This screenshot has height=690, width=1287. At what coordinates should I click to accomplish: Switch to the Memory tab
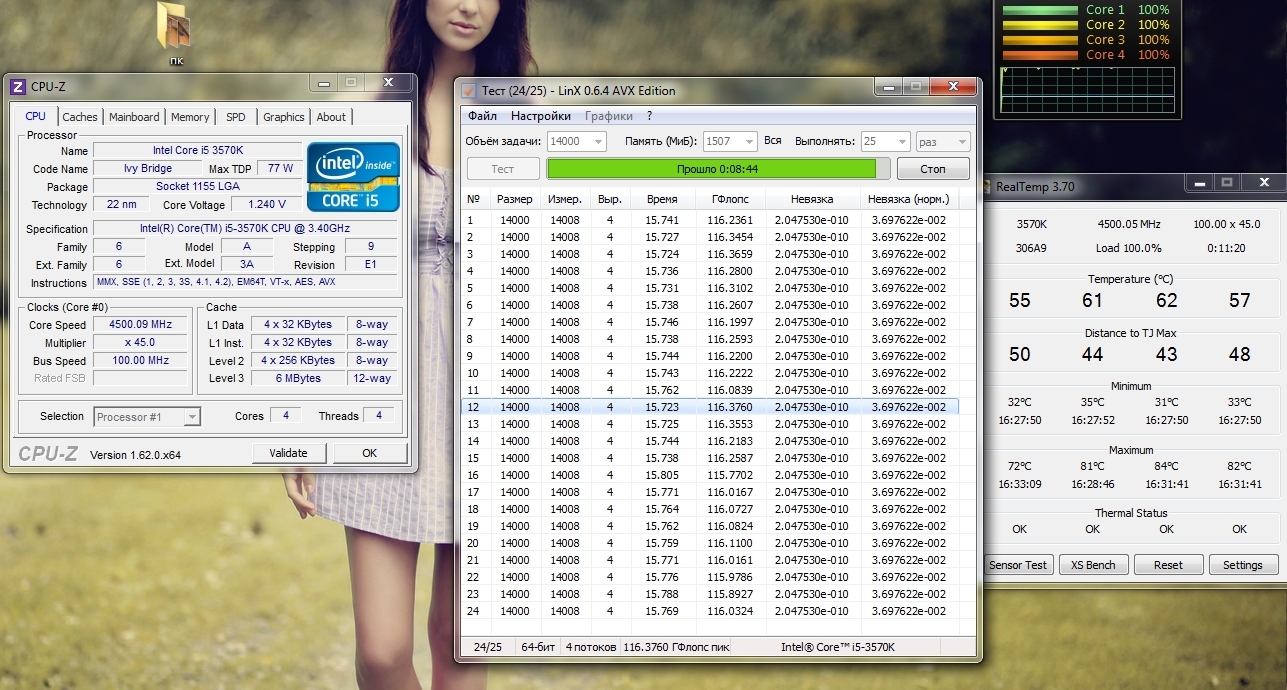(x=190, y=117)
